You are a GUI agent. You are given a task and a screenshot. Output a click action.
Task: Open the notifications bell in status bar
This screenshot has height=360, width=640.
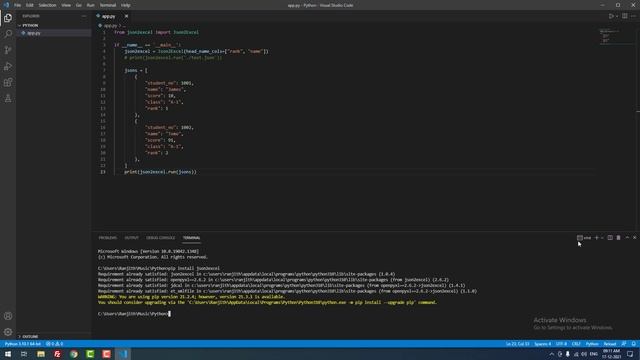[x=633, y=344]
